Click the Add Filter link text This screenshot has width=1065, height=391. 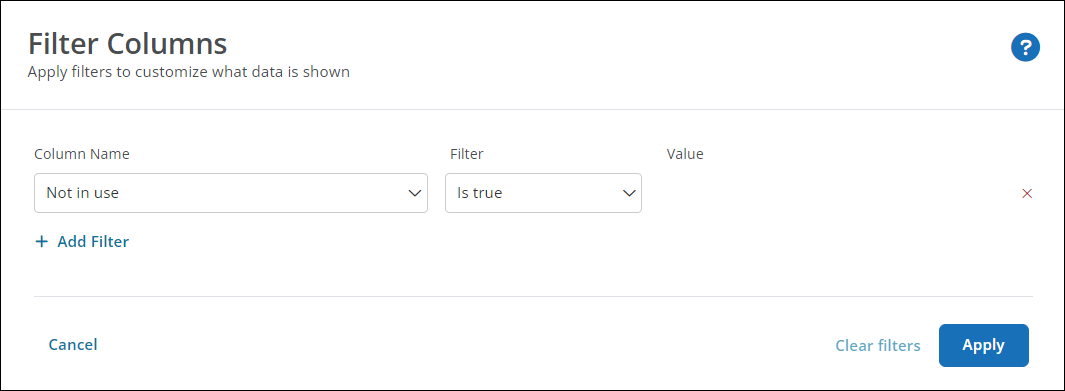tap(93, 241)
